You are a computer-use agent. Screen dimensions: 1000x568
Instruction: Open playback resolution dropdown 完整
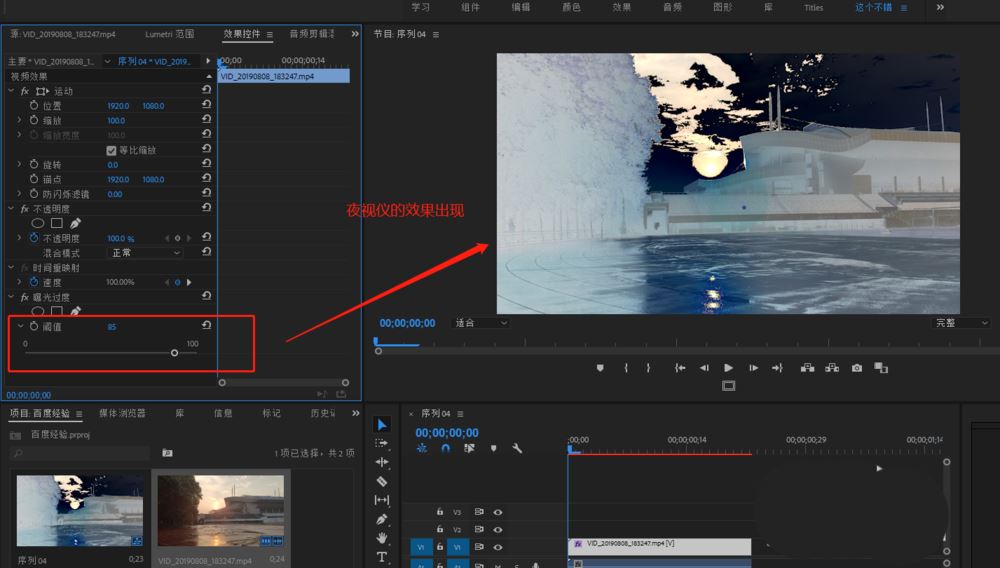[x=962, y=323]
